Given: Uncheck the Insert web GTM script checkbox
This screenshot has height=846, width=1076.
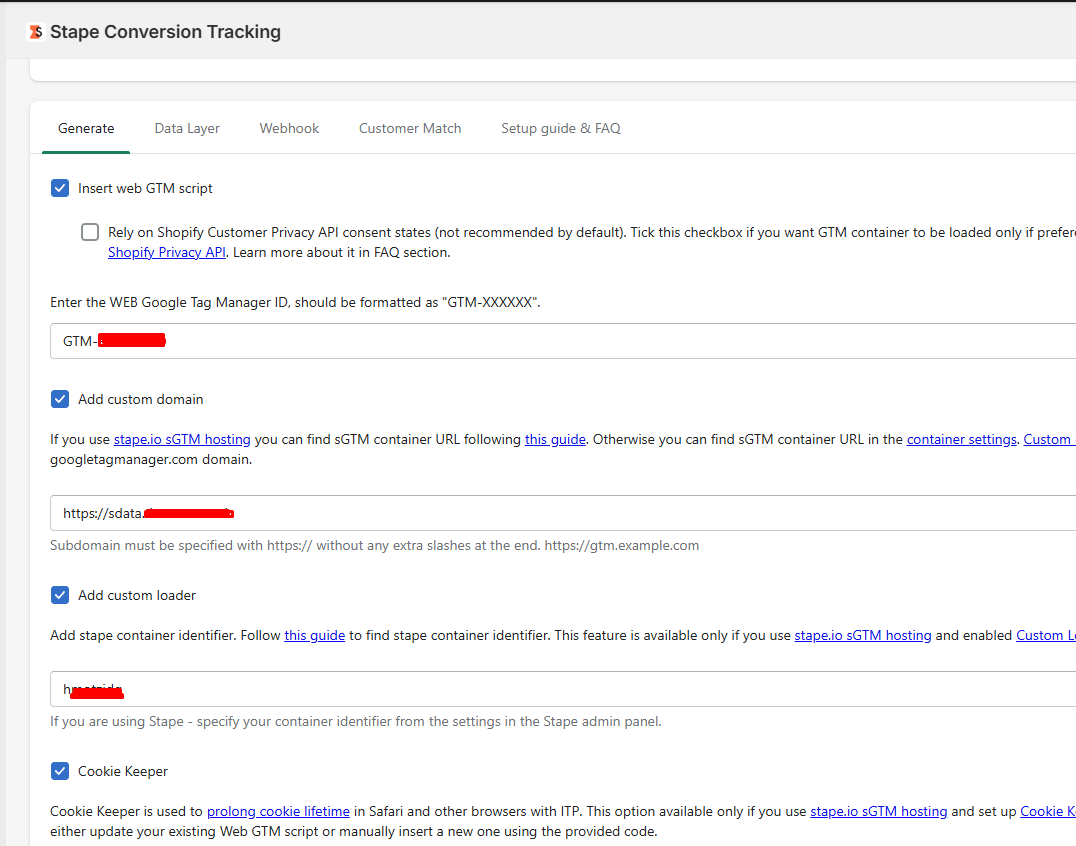Looking at the screenshot, I should pos(60,188).
